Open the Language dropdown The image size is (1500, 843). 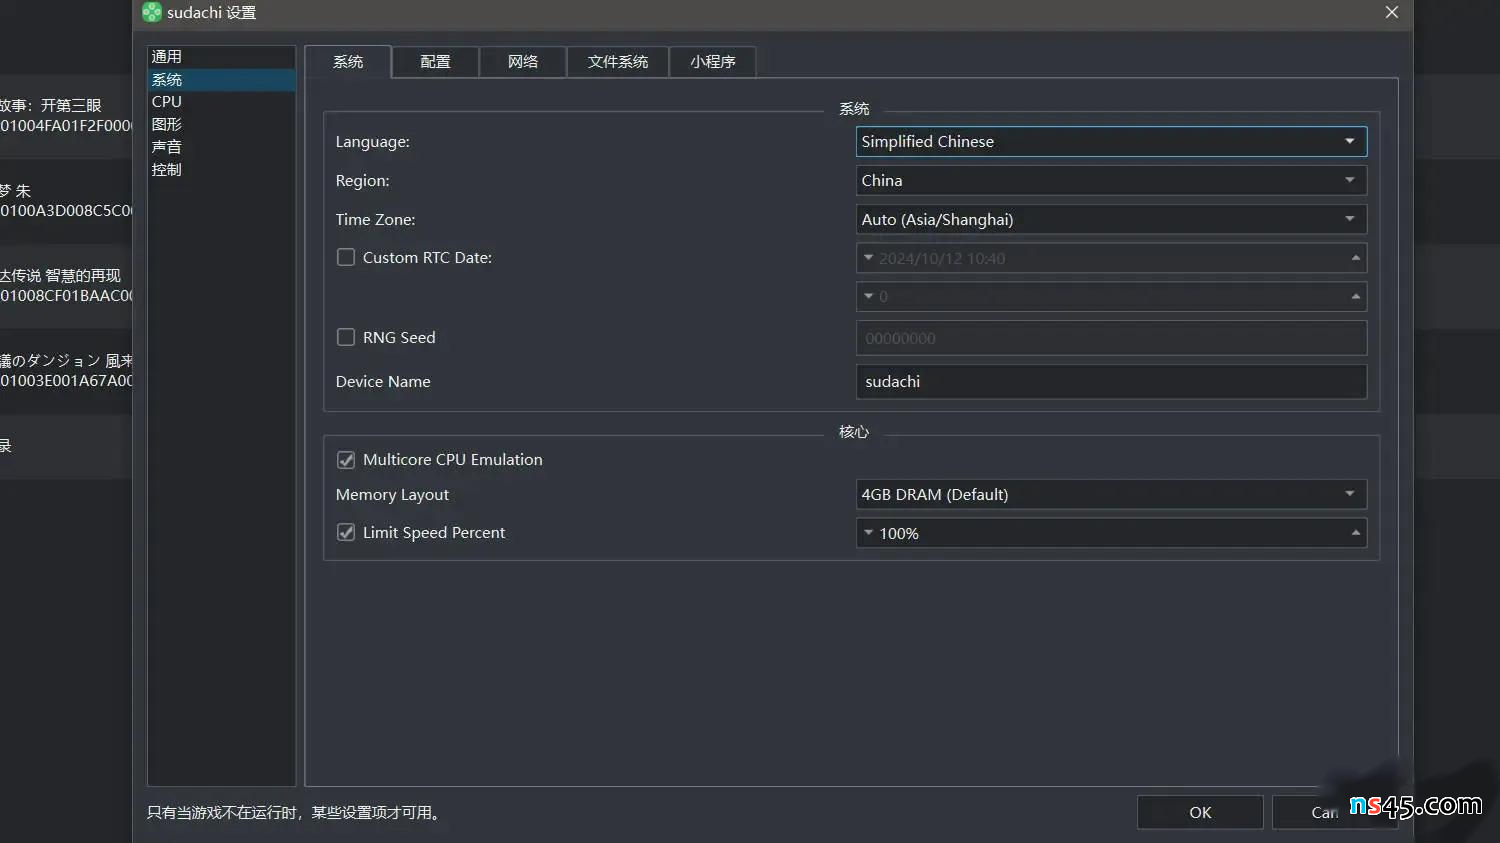(1110, 142)
